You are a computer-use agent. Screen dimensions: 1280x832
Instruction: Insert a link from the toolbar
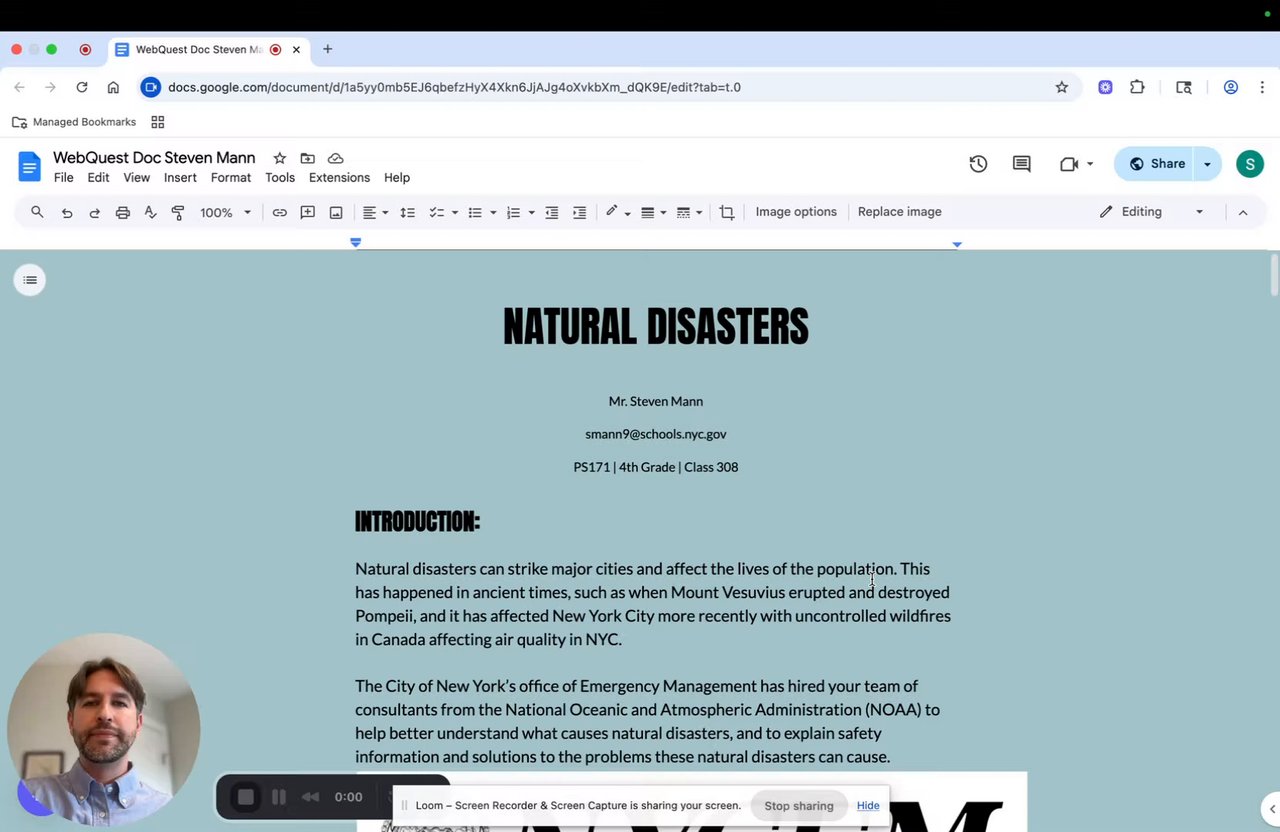pyautogui.click(x=280, y=212)
